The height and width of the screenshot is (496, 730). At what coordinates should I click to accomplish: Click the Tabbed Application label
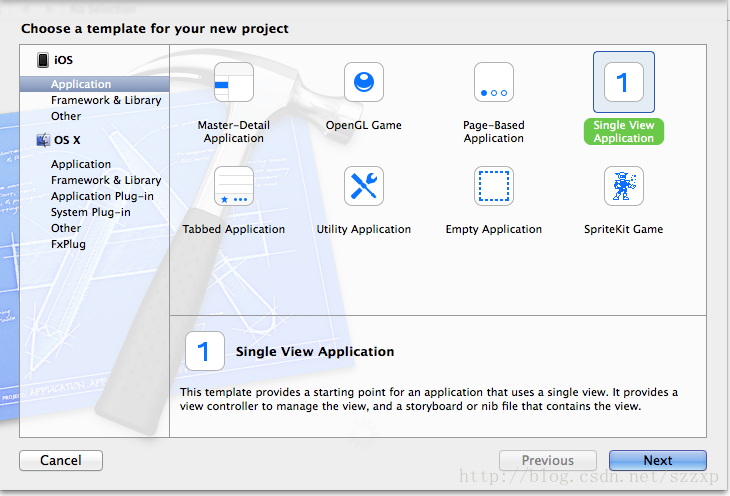(x=234, y=229)
